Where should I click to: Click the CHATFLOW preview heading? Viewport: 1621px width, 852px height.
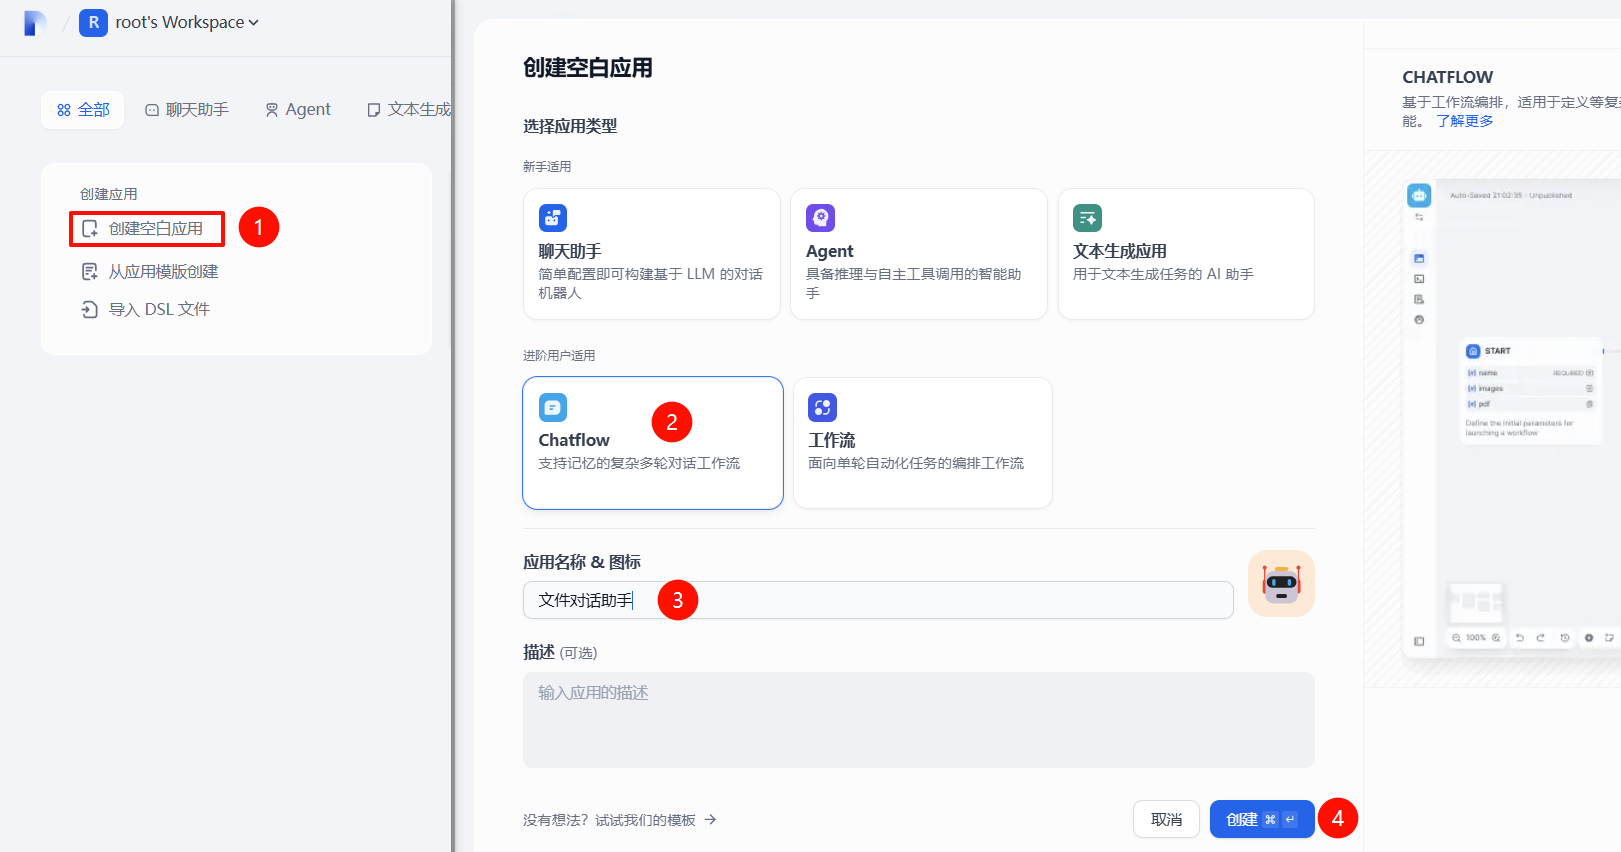click(x=1447, y=77)
